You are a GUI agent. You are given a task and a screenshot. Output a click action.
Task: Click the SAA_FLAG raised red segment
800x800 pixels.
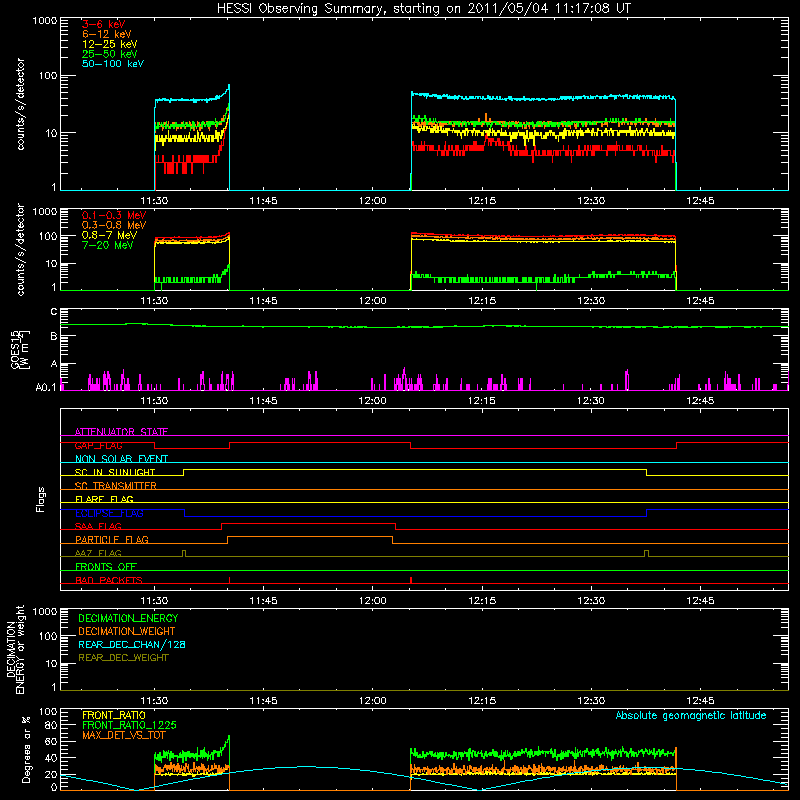[308, 523]
